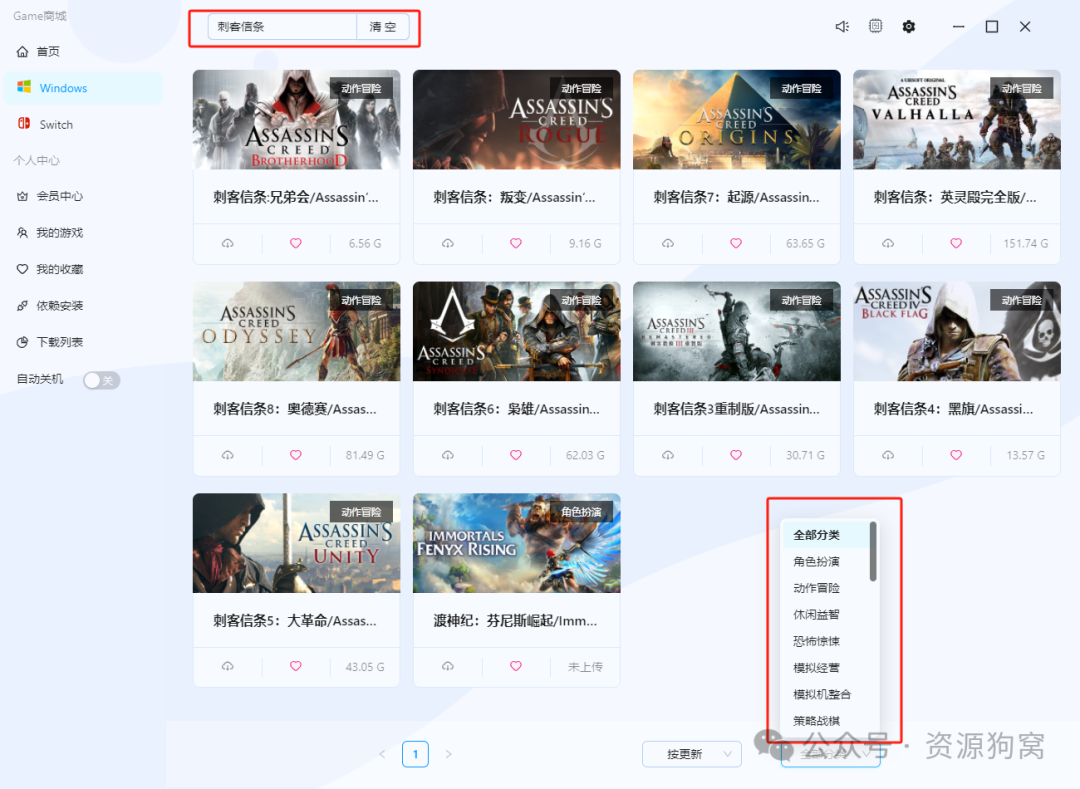Image resolution: width=1080 pixels, height=789 pixels.
Task: Click the 未上传 status text
Action: coord(585,666)
